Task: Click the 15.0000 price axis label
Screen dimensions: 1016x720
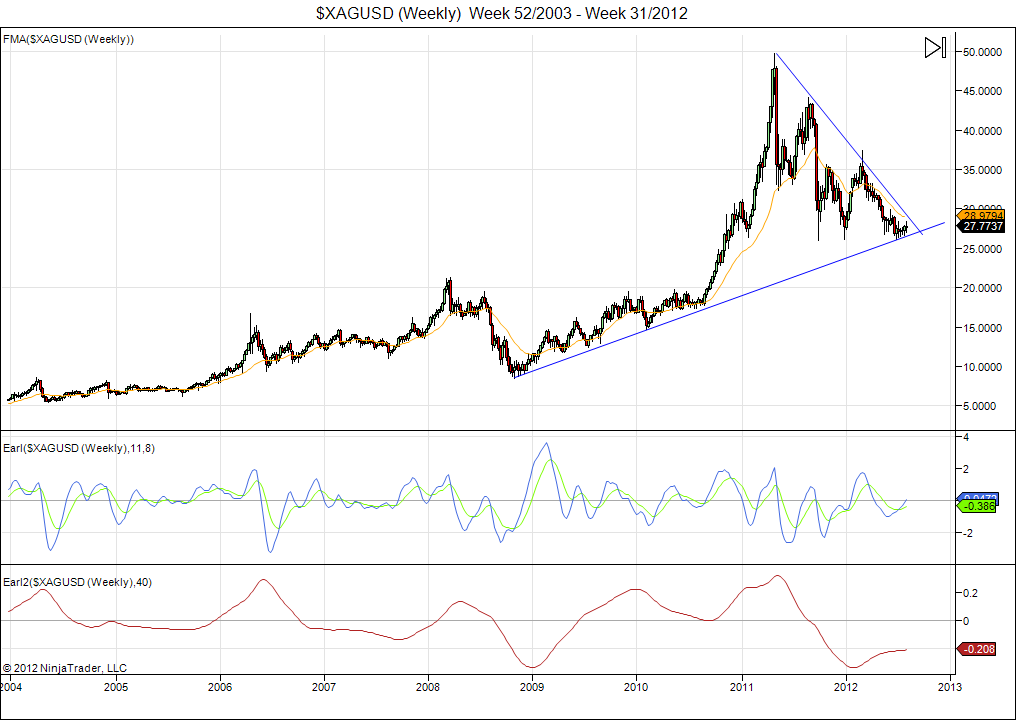Action: [x=981, y=327]
